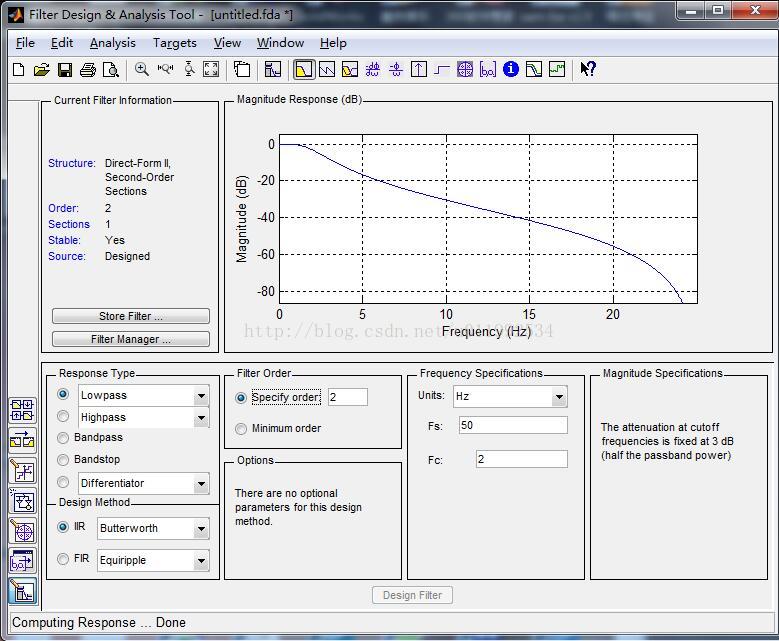Viewport: 779px width, 641px height.
Task: Show Magnitude and Phase Responses icon
Action: click(x=350, y=70)
